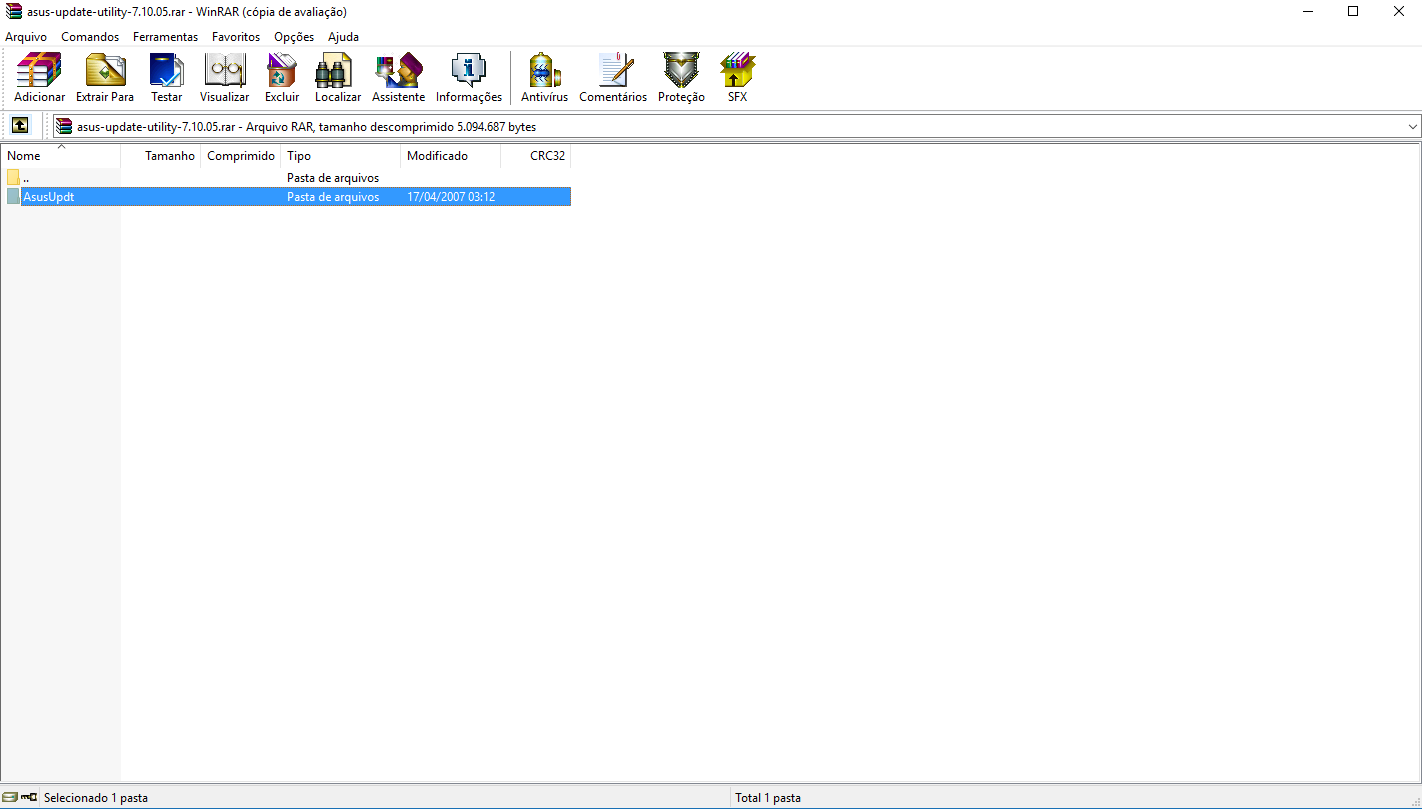This screenshot has width=1422, height=809.
Task: Click the archive path text field
Action: 737,127
